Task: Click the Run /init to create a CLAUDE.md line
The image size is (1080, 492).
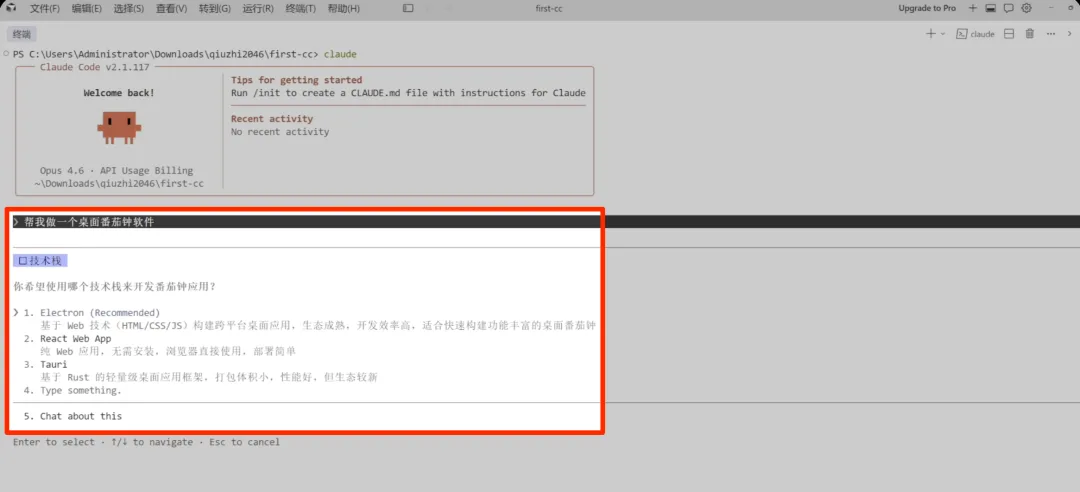Action: (x=408, y=93)
